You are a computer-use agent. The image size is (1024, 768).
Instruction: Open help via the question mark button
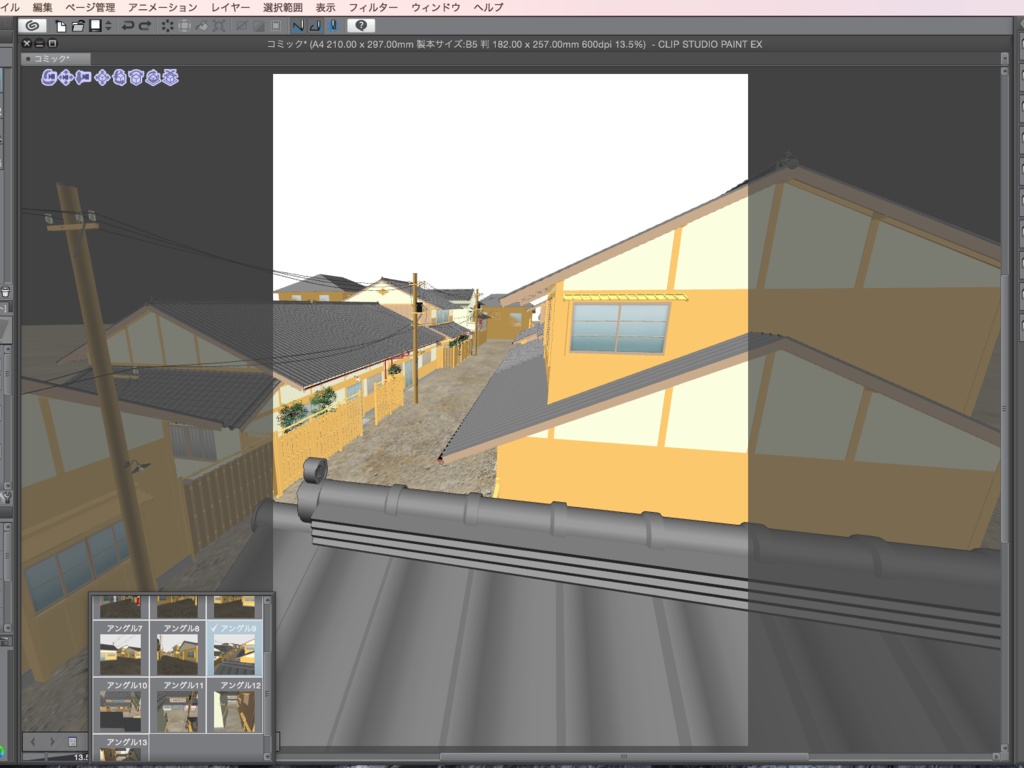[x=360, y=25]
